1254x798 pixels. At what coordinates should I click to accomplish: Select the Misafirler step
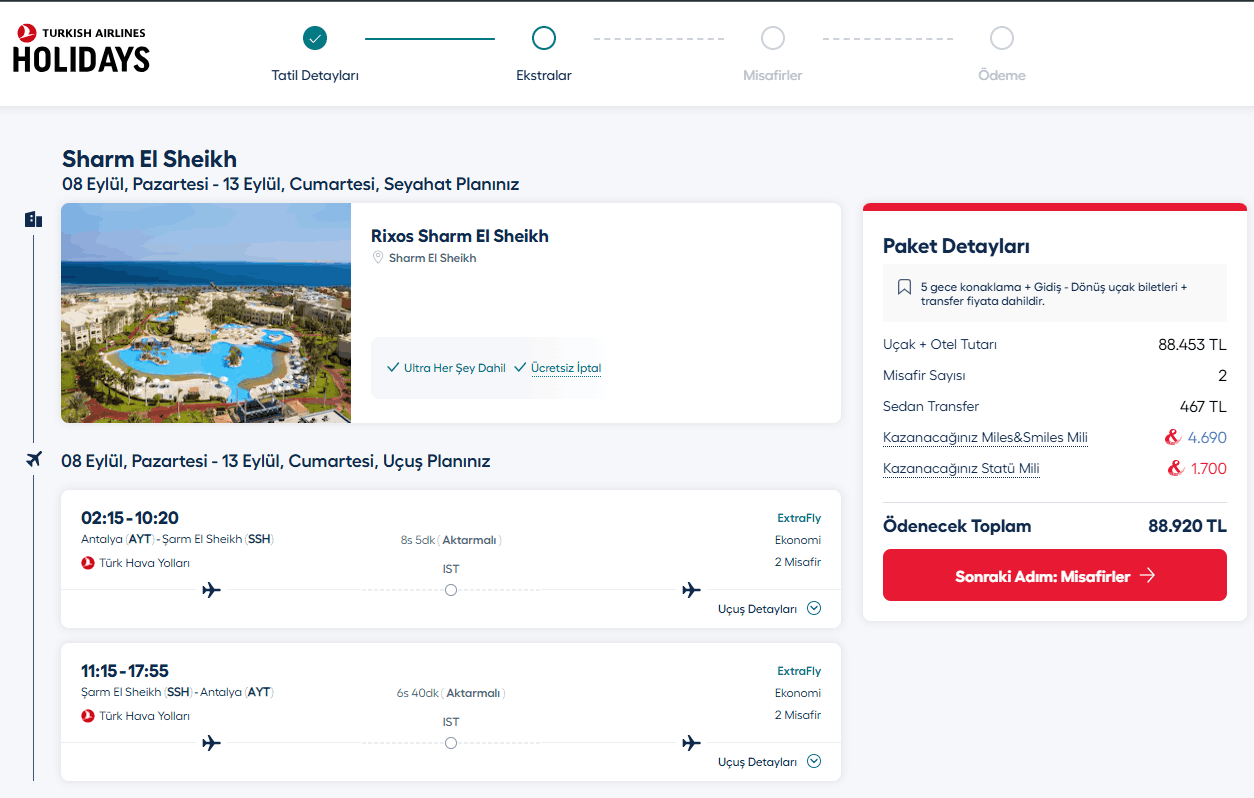[x=772, y=39]
